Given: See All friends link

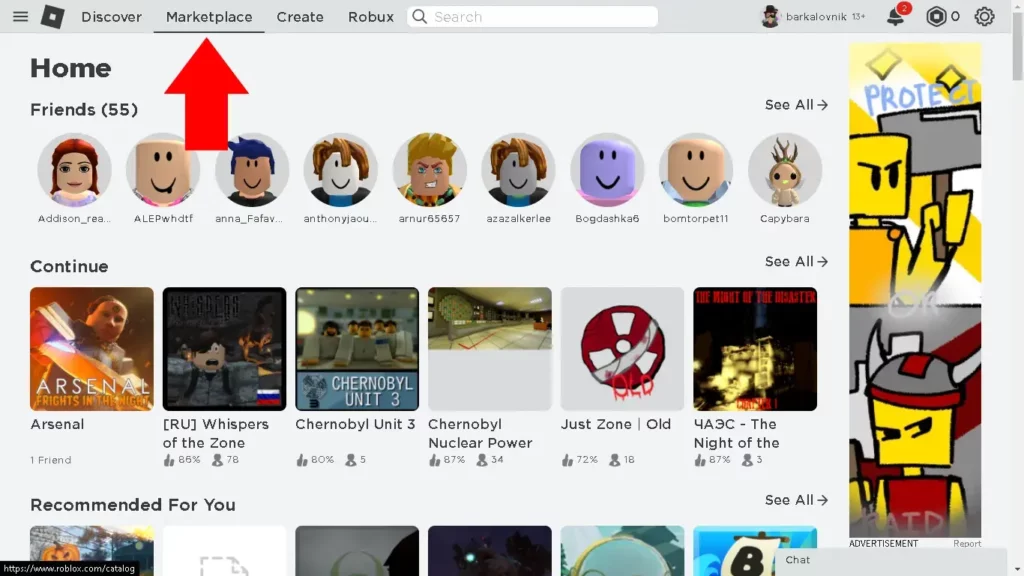Looking at the screenshot, I should 796,104.
